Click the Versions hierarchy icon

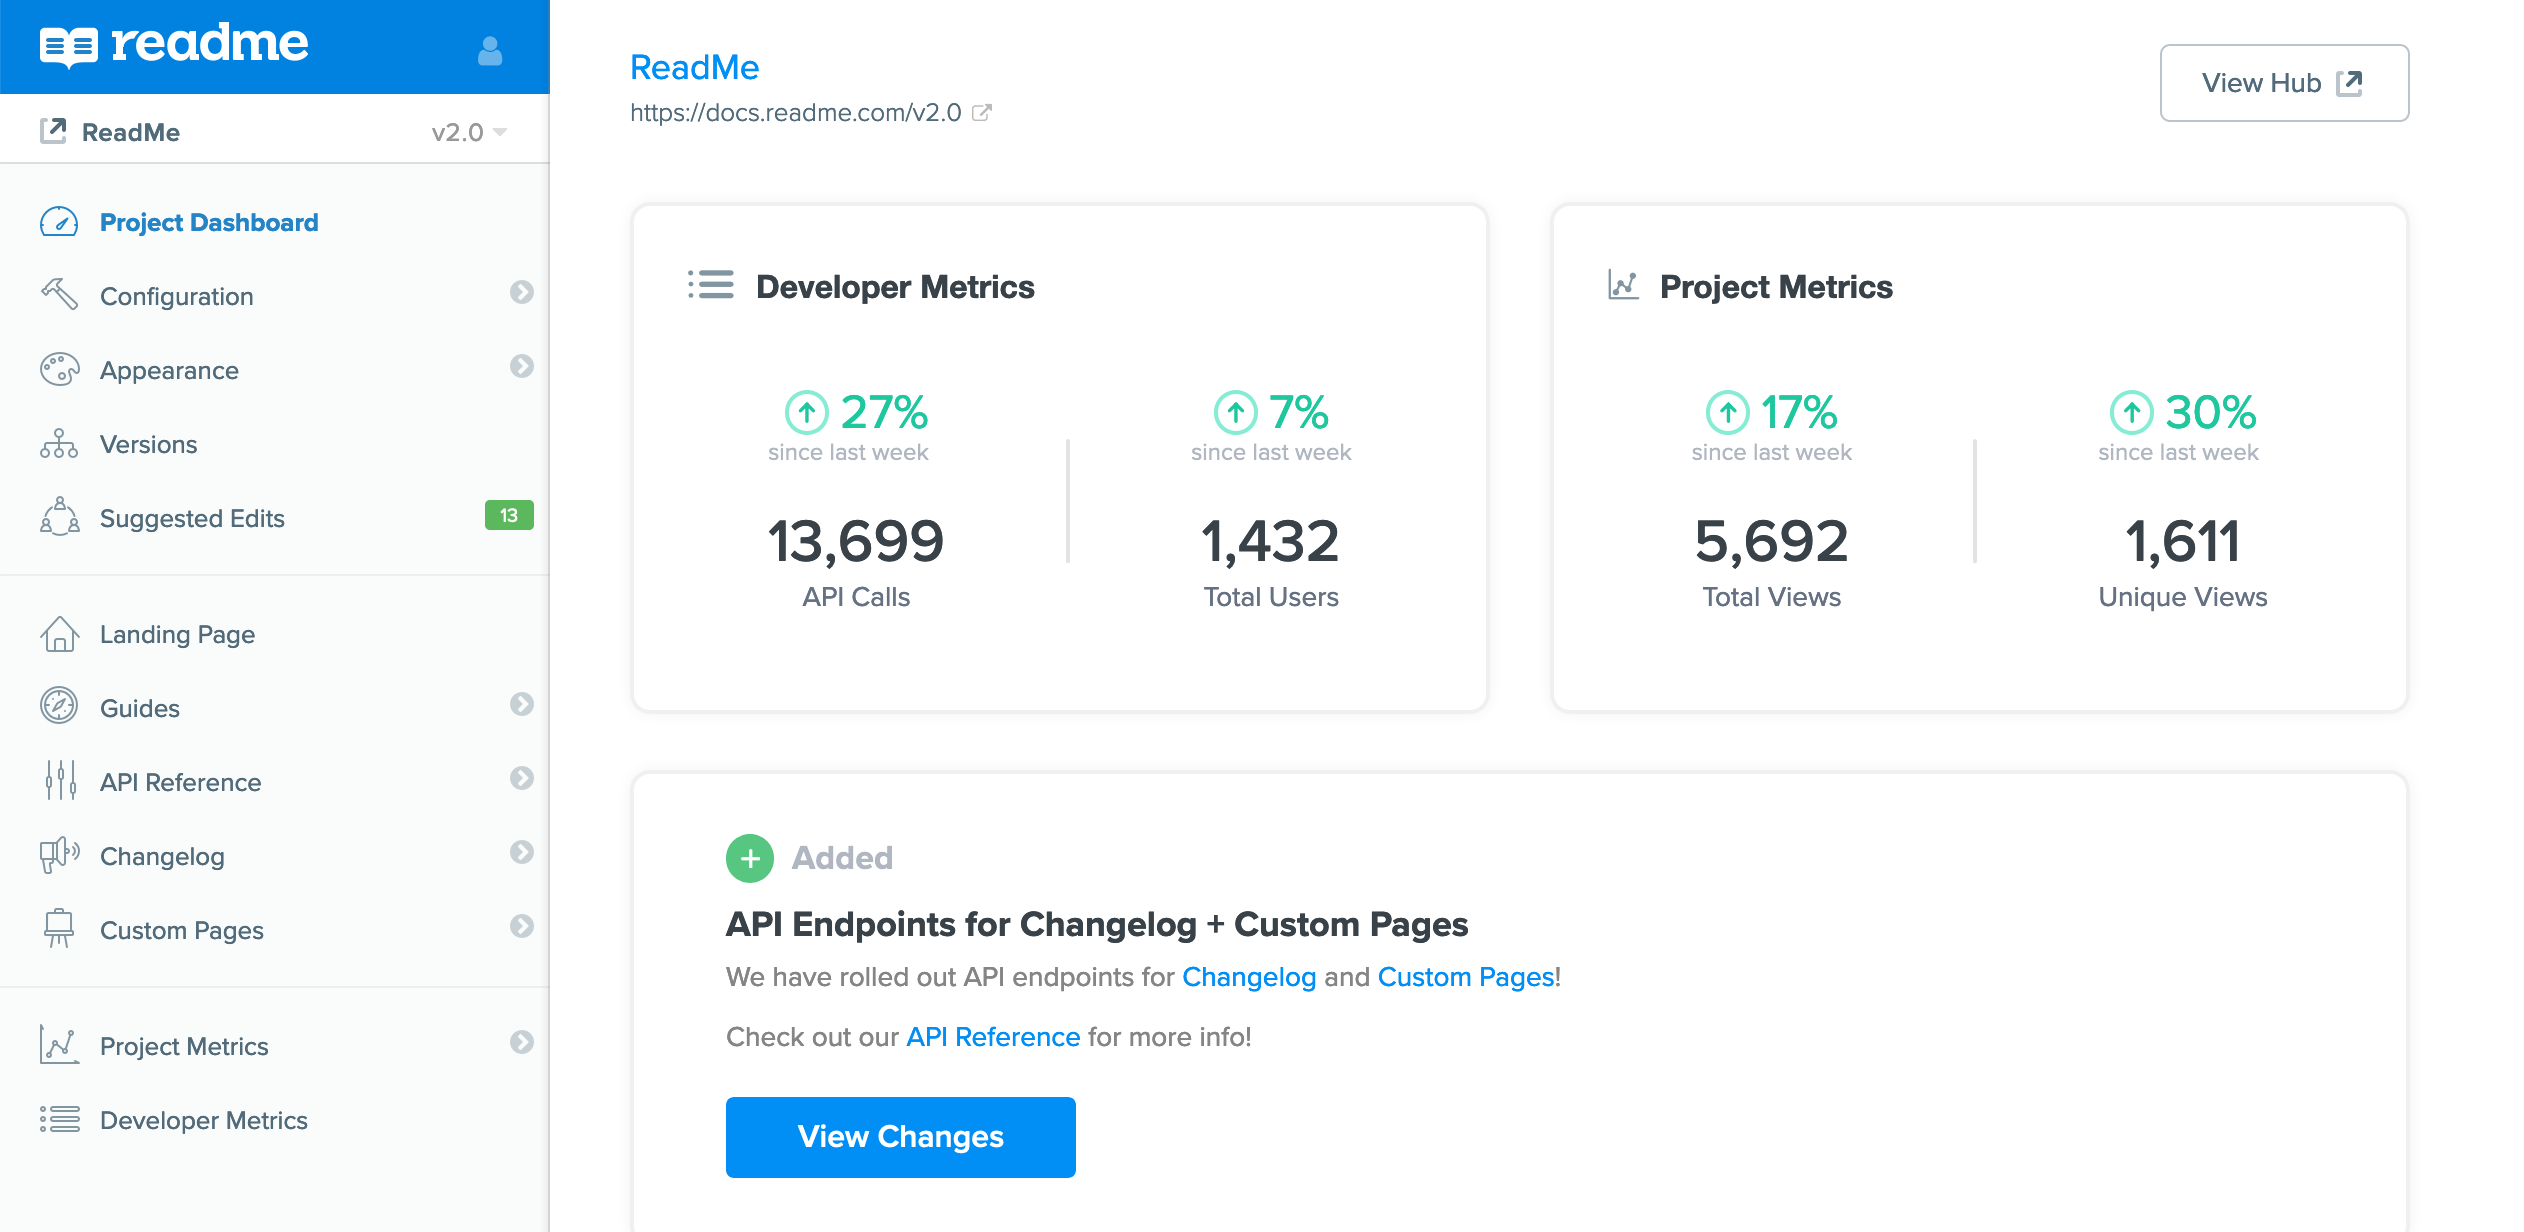point(59,444)
